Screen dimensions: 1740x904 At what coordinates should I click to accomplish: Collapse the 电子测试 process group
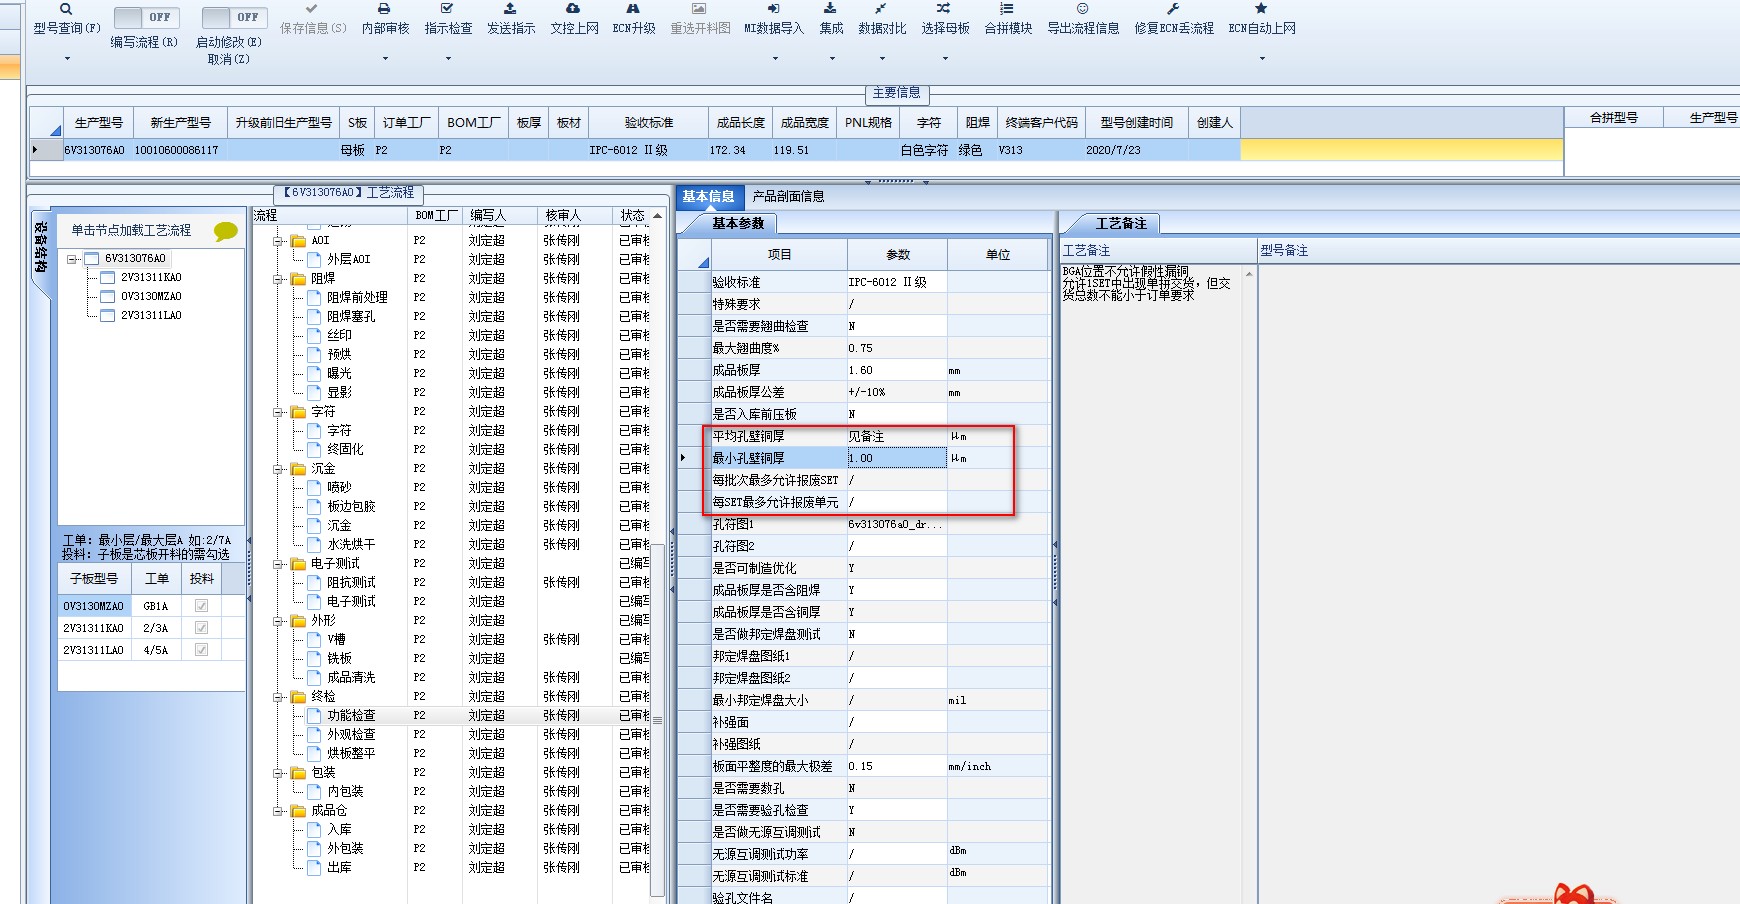click(278, 564)
